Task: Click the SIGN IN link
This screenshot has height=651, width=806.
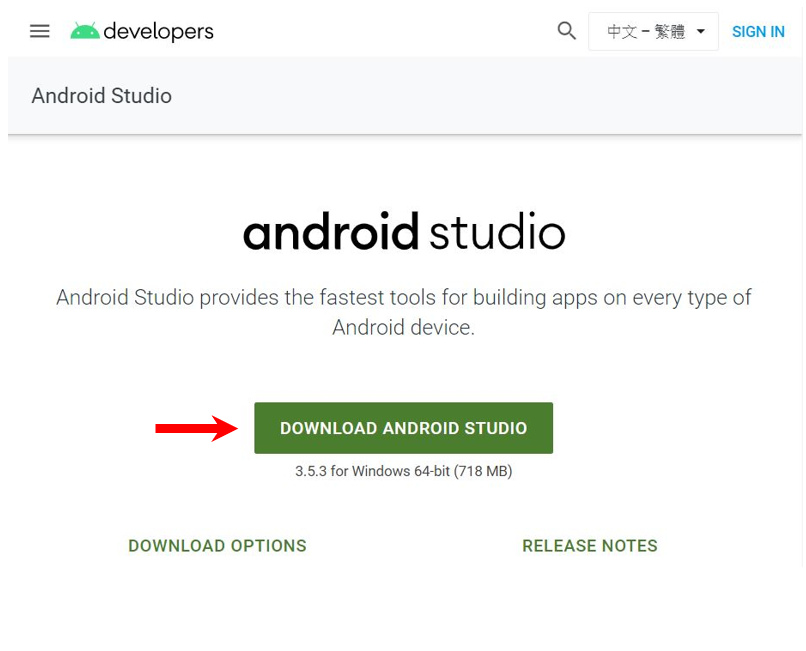Action: (x=758, y=32)
